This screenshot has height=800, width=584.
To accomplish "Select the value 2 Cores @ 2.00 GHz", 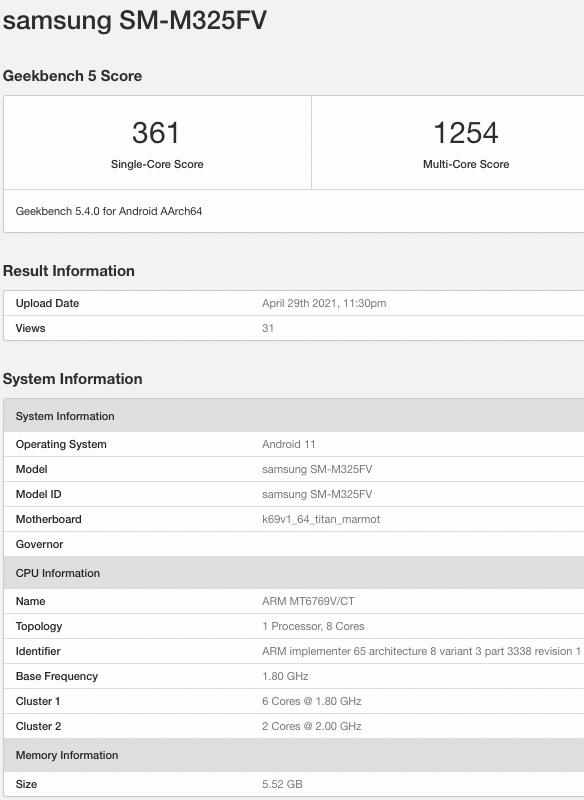I will [x=312, y=727].
